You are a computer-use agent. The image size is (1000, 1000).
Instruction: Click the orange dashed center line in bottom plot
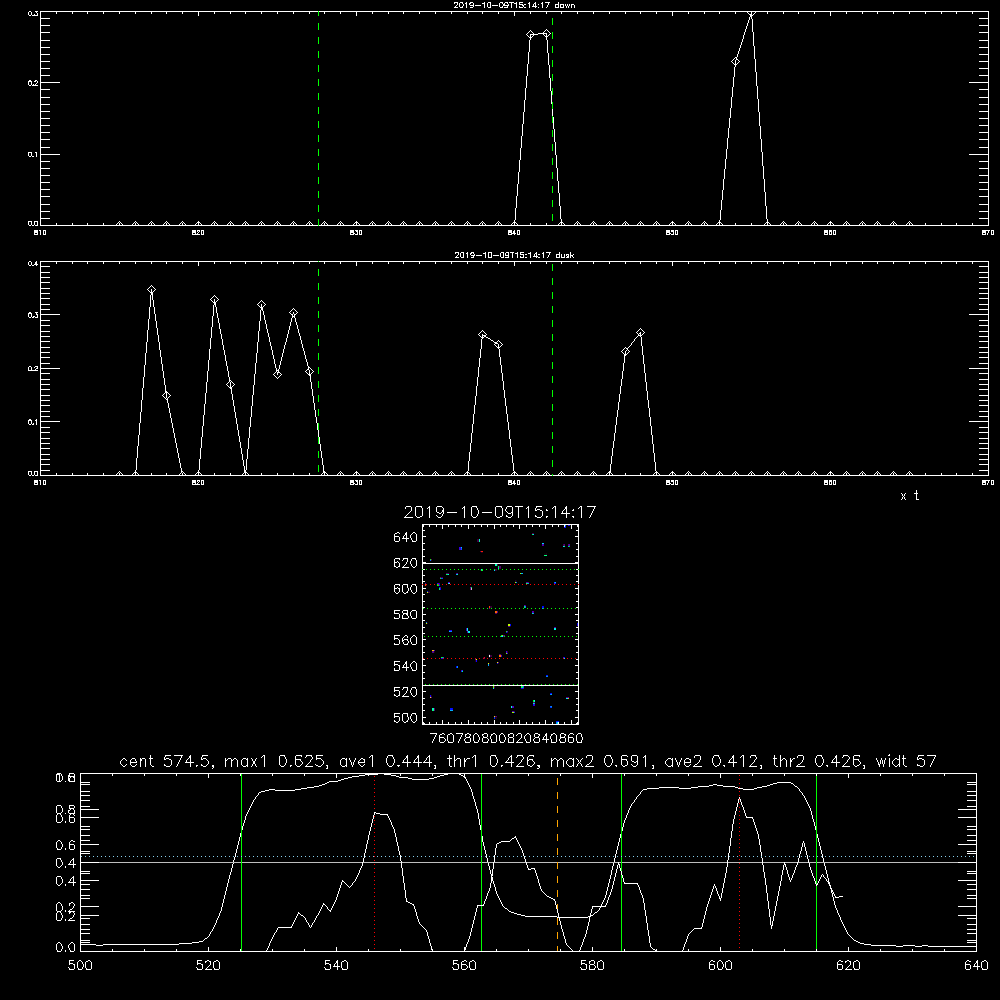click(x=557, y=861)
